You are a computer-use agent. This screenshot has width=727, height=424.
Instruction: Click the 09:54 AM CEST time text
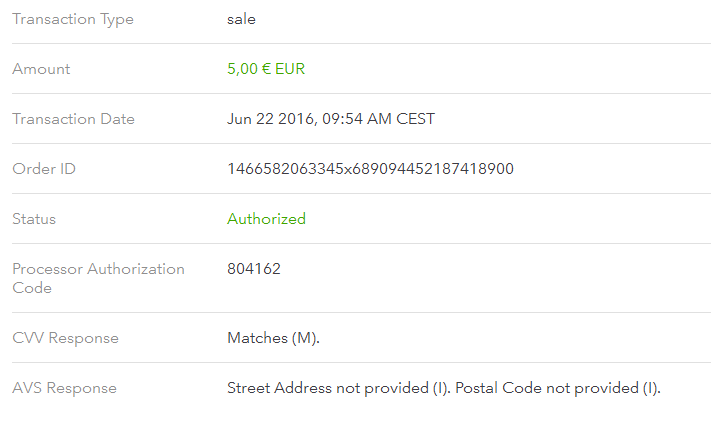tap(379, 119)
